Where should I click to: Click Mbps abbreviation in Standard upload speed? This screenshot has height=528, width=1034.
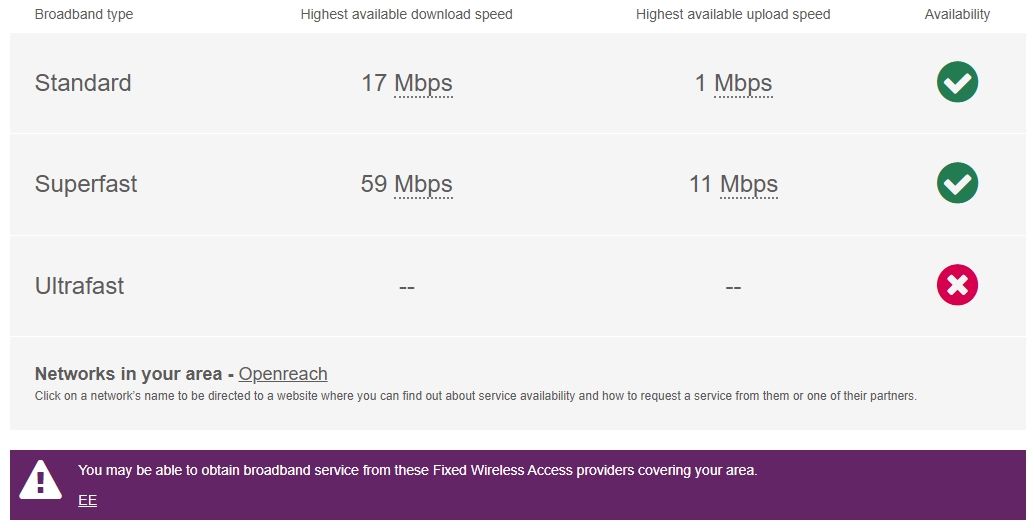click(x=743, y=84)
